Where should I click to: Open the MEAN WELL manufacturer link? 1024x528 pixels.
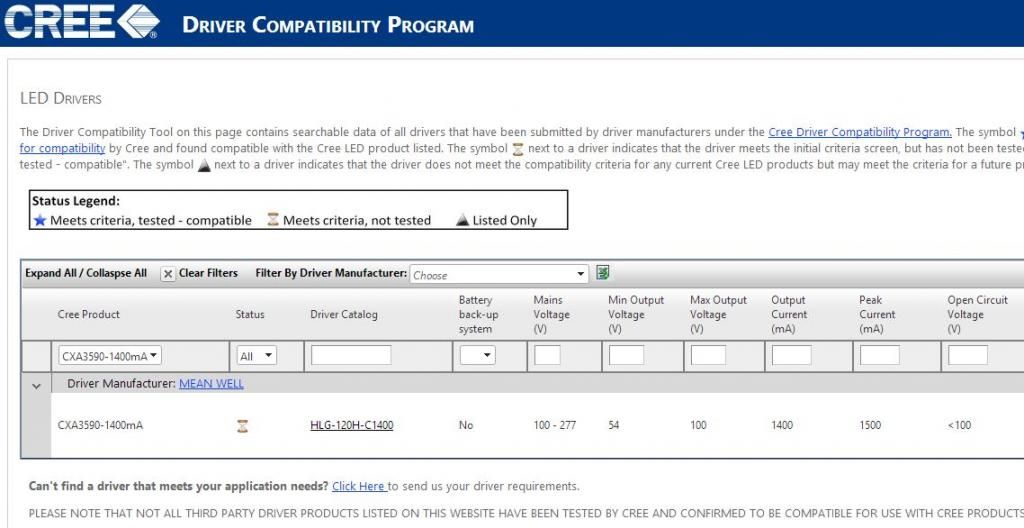pyautogui.click(x=211, y=384)
